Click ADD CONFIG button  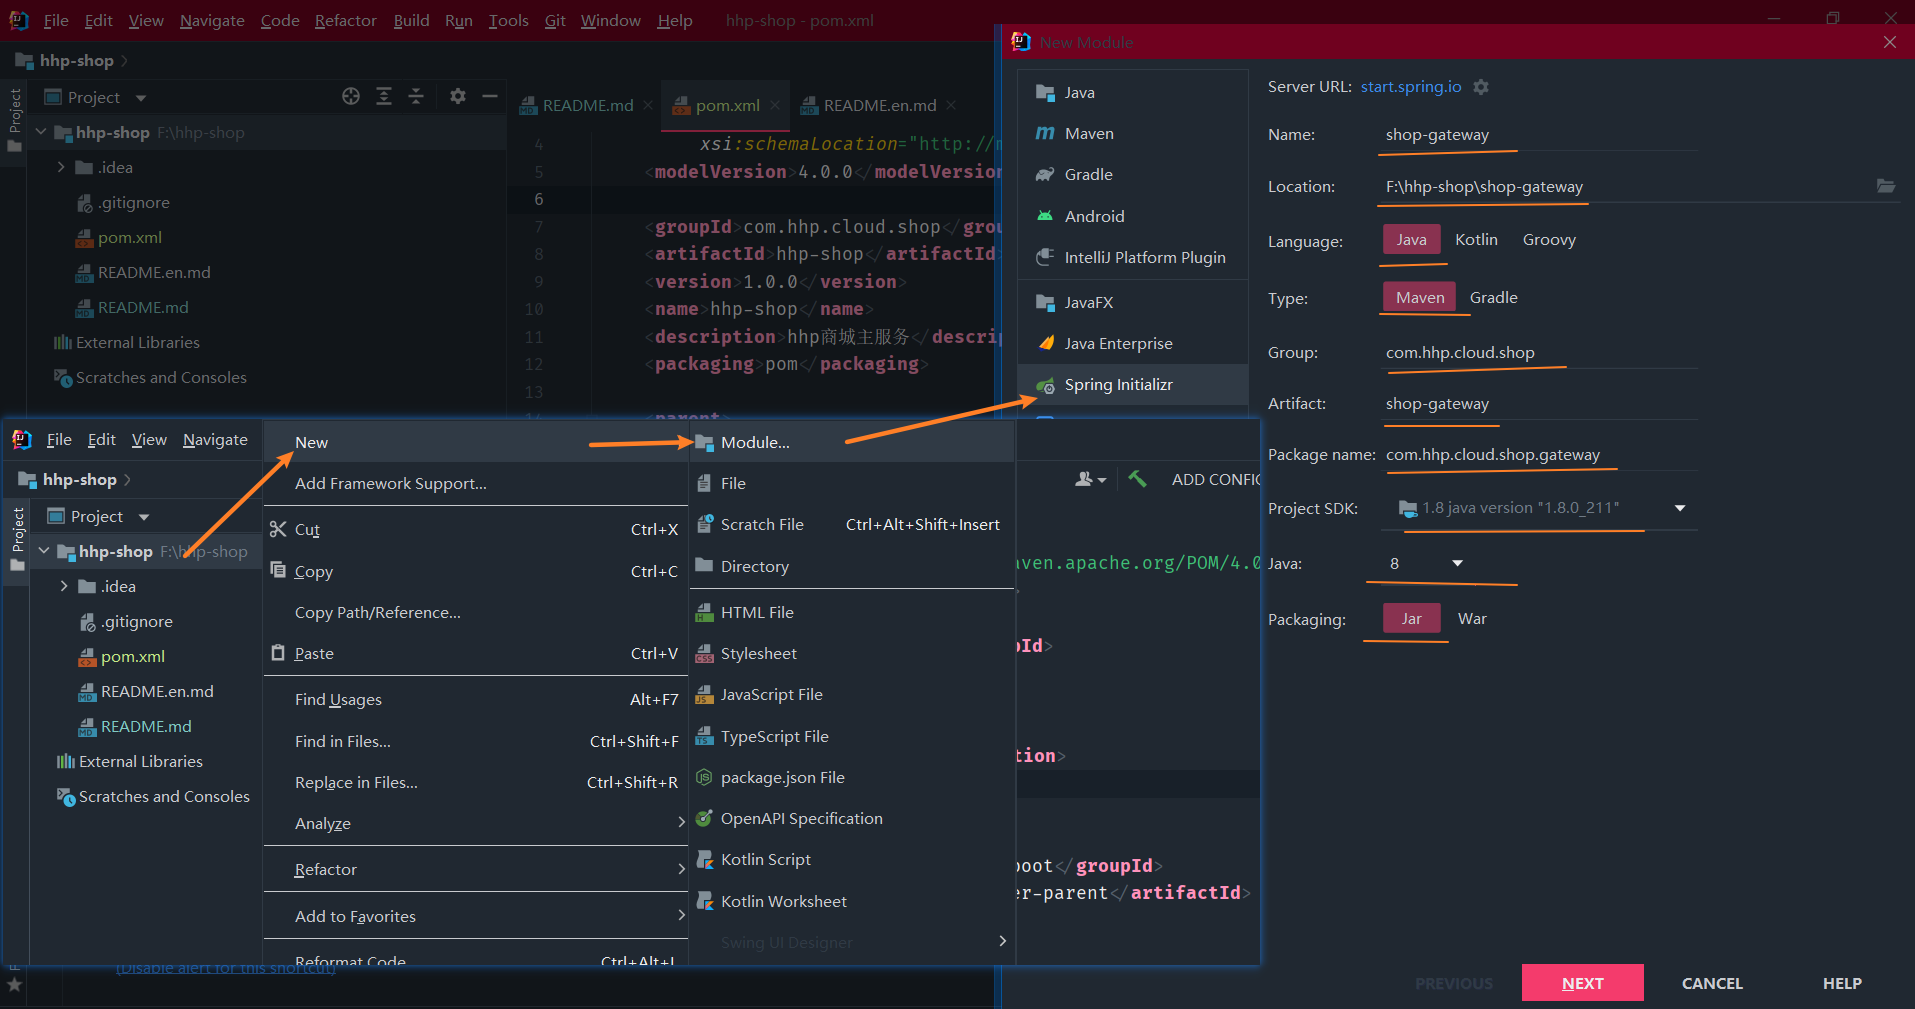click(1215, 479)
